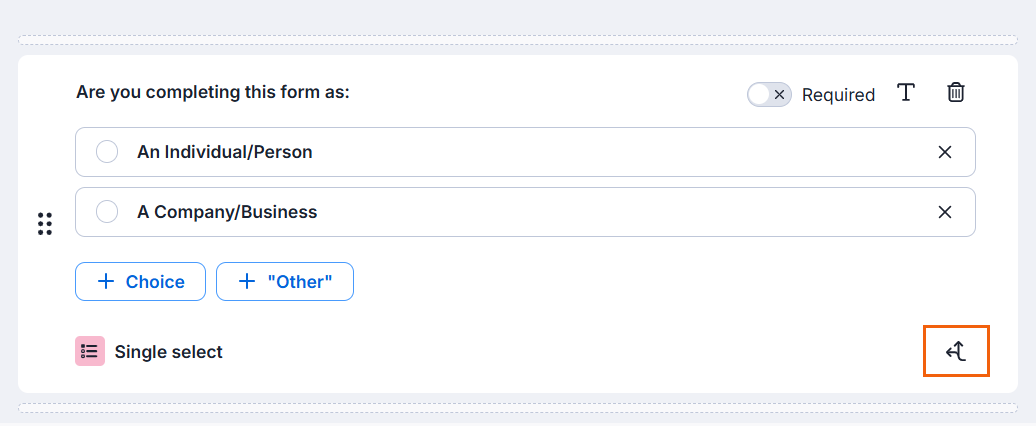Click the dashed drop zone above the question
The image size is (1036, 426).
[518, 40]
